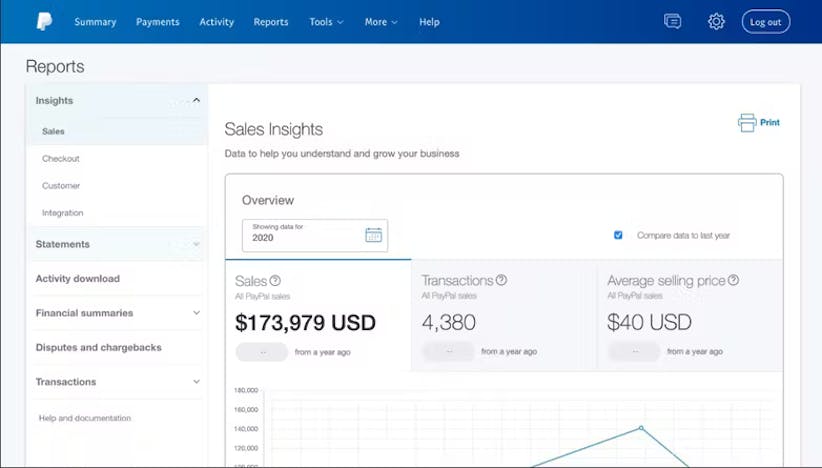The width and height of the screenshot is (822, 468).
Task: Go to the Summary menu
Action: (95, 22)
